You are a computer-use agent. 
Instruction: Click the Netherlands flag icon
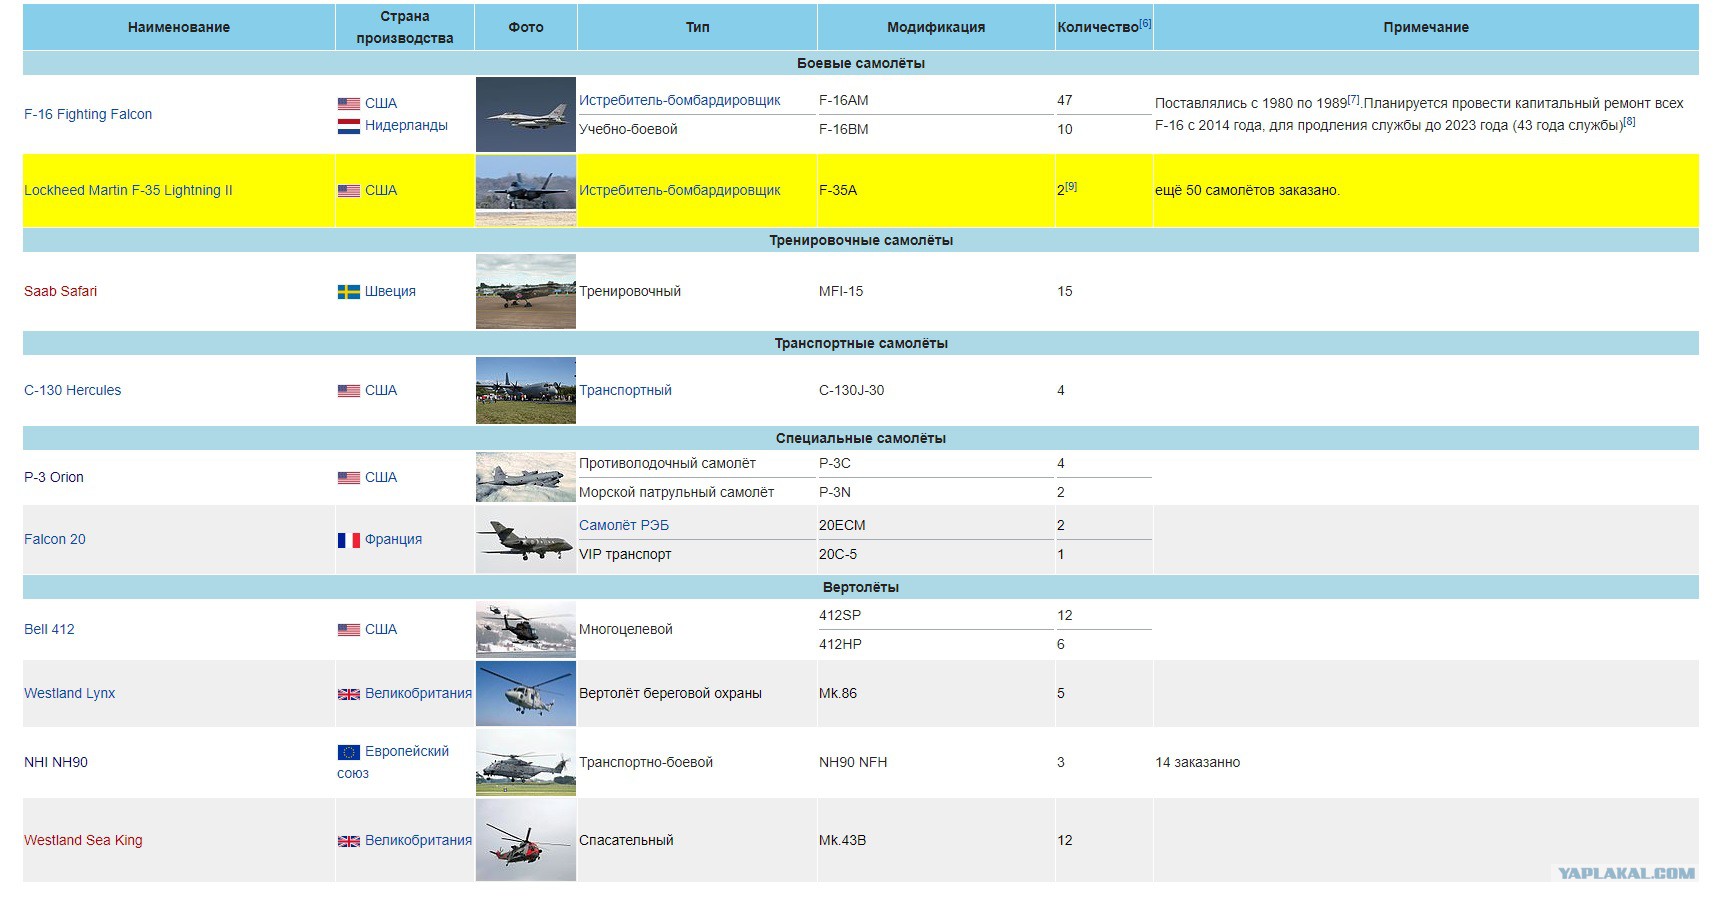[x=348, y=126]
